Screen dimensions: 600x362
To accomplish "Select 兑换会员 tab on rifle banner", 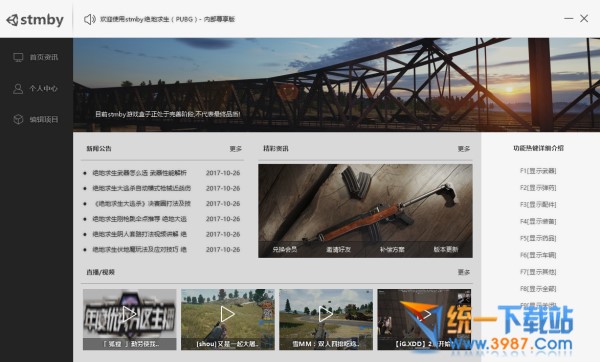I will pyautogui.click(x=285, y=249).
